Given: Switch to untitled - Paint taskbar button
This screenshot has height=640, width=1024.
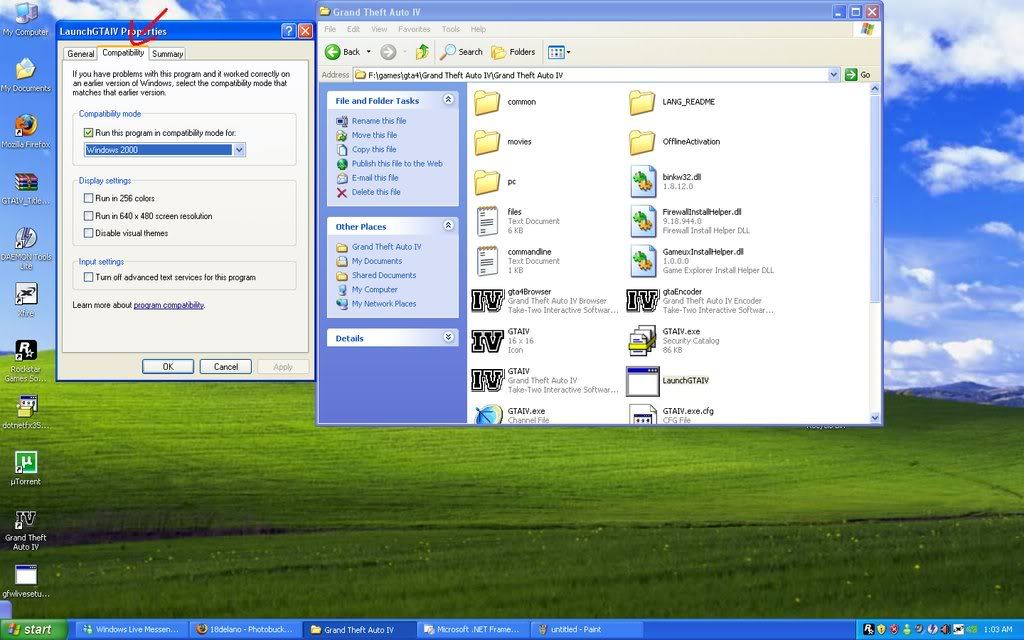Looking at the screenshot, I should tap(584, 630).
